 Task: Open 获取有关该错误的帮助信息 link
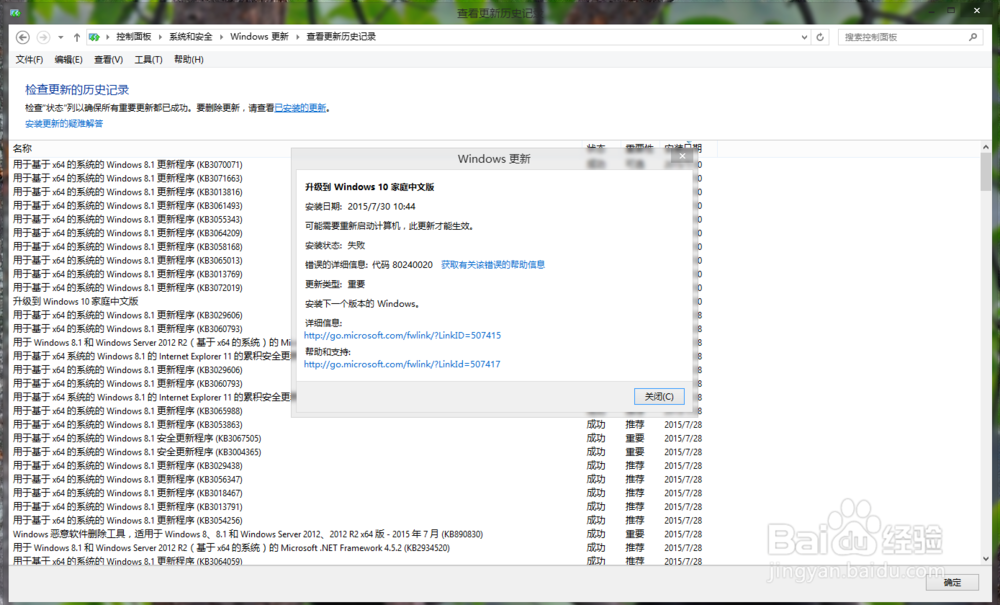(493, 265)
